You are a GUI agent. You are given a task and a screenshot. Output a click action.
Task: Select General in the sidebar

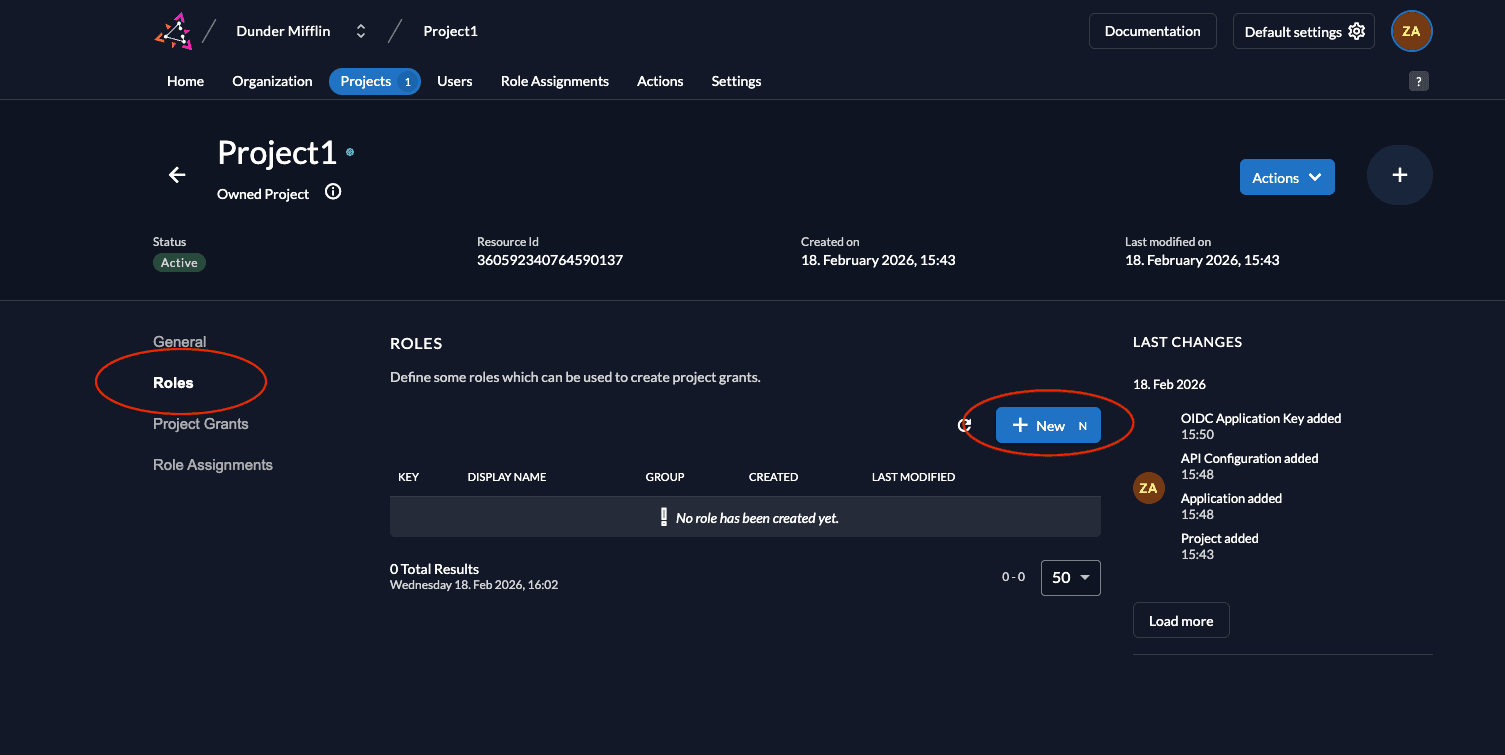[x=179, y=342]
